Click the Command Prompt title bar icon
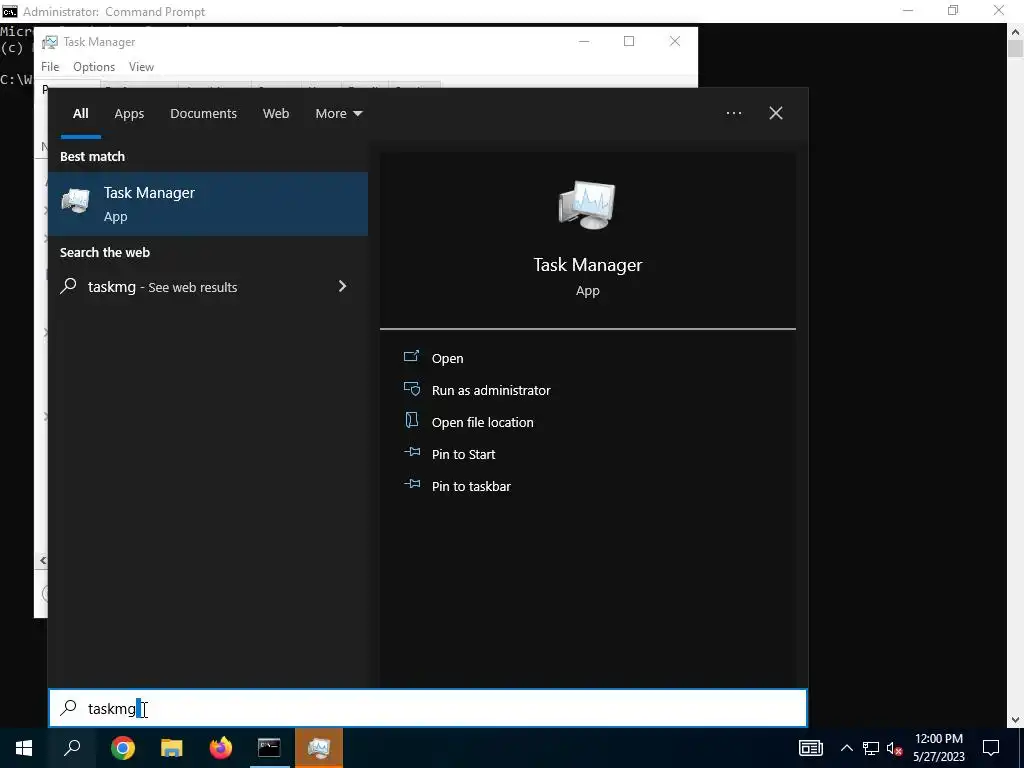This screenshot has height=768, width=1024. 10,11
